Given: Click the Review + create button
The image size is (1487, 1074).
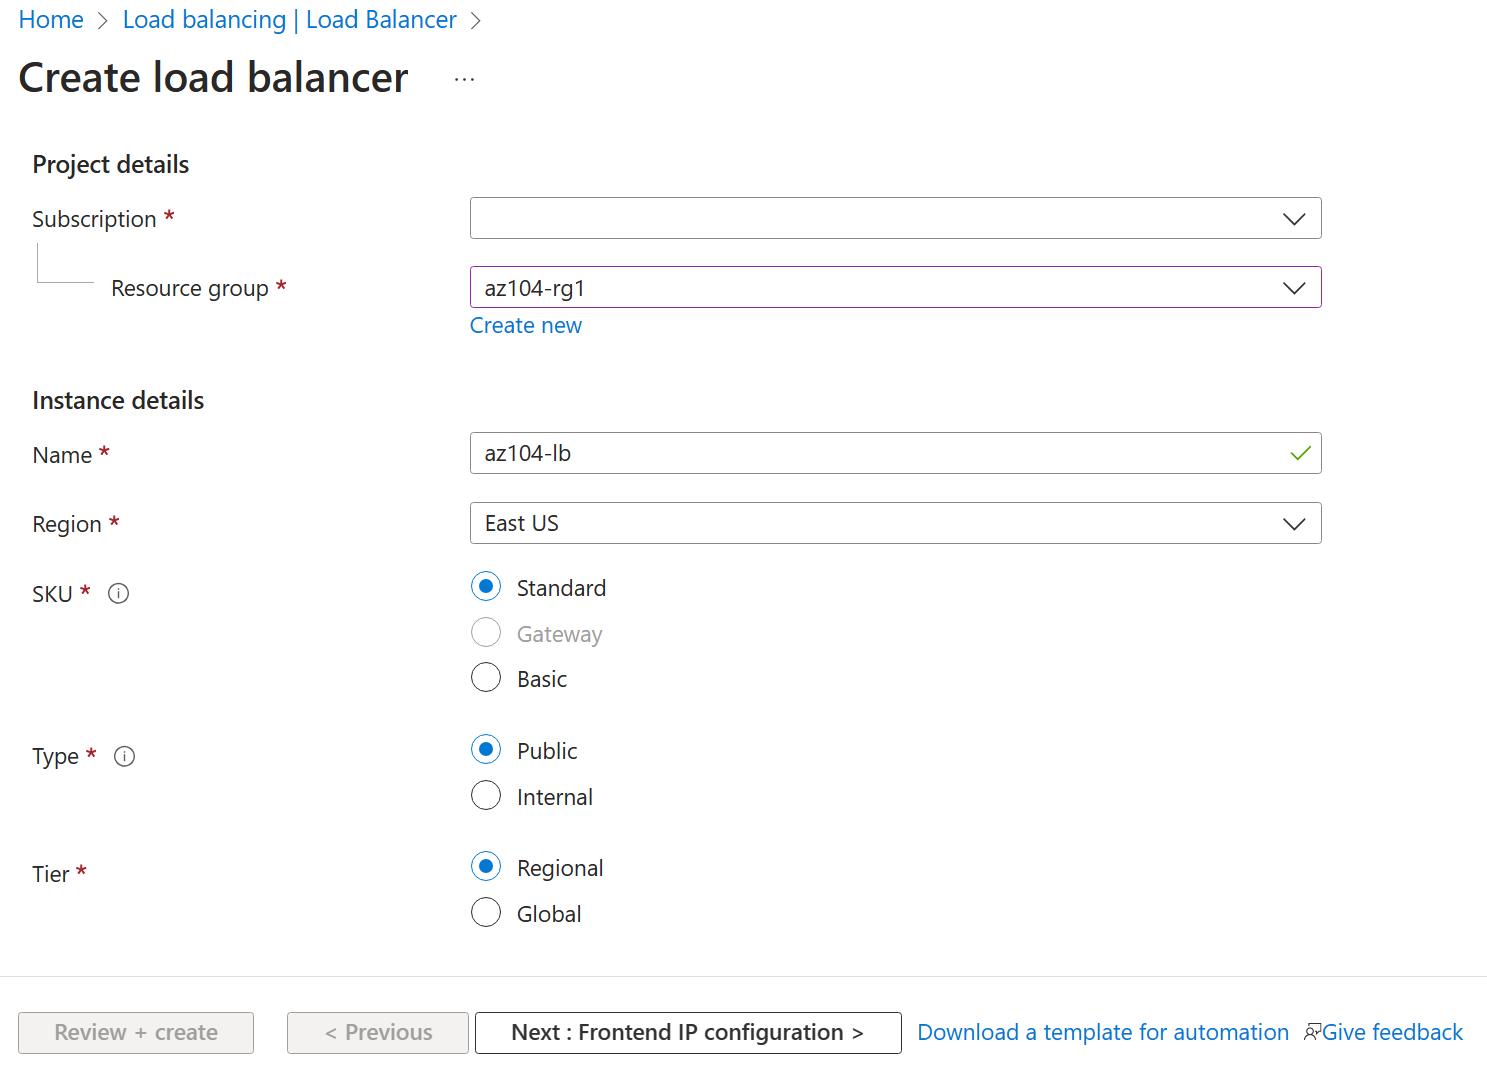Looking at the screenshot, I should [x=135, y=1032].
